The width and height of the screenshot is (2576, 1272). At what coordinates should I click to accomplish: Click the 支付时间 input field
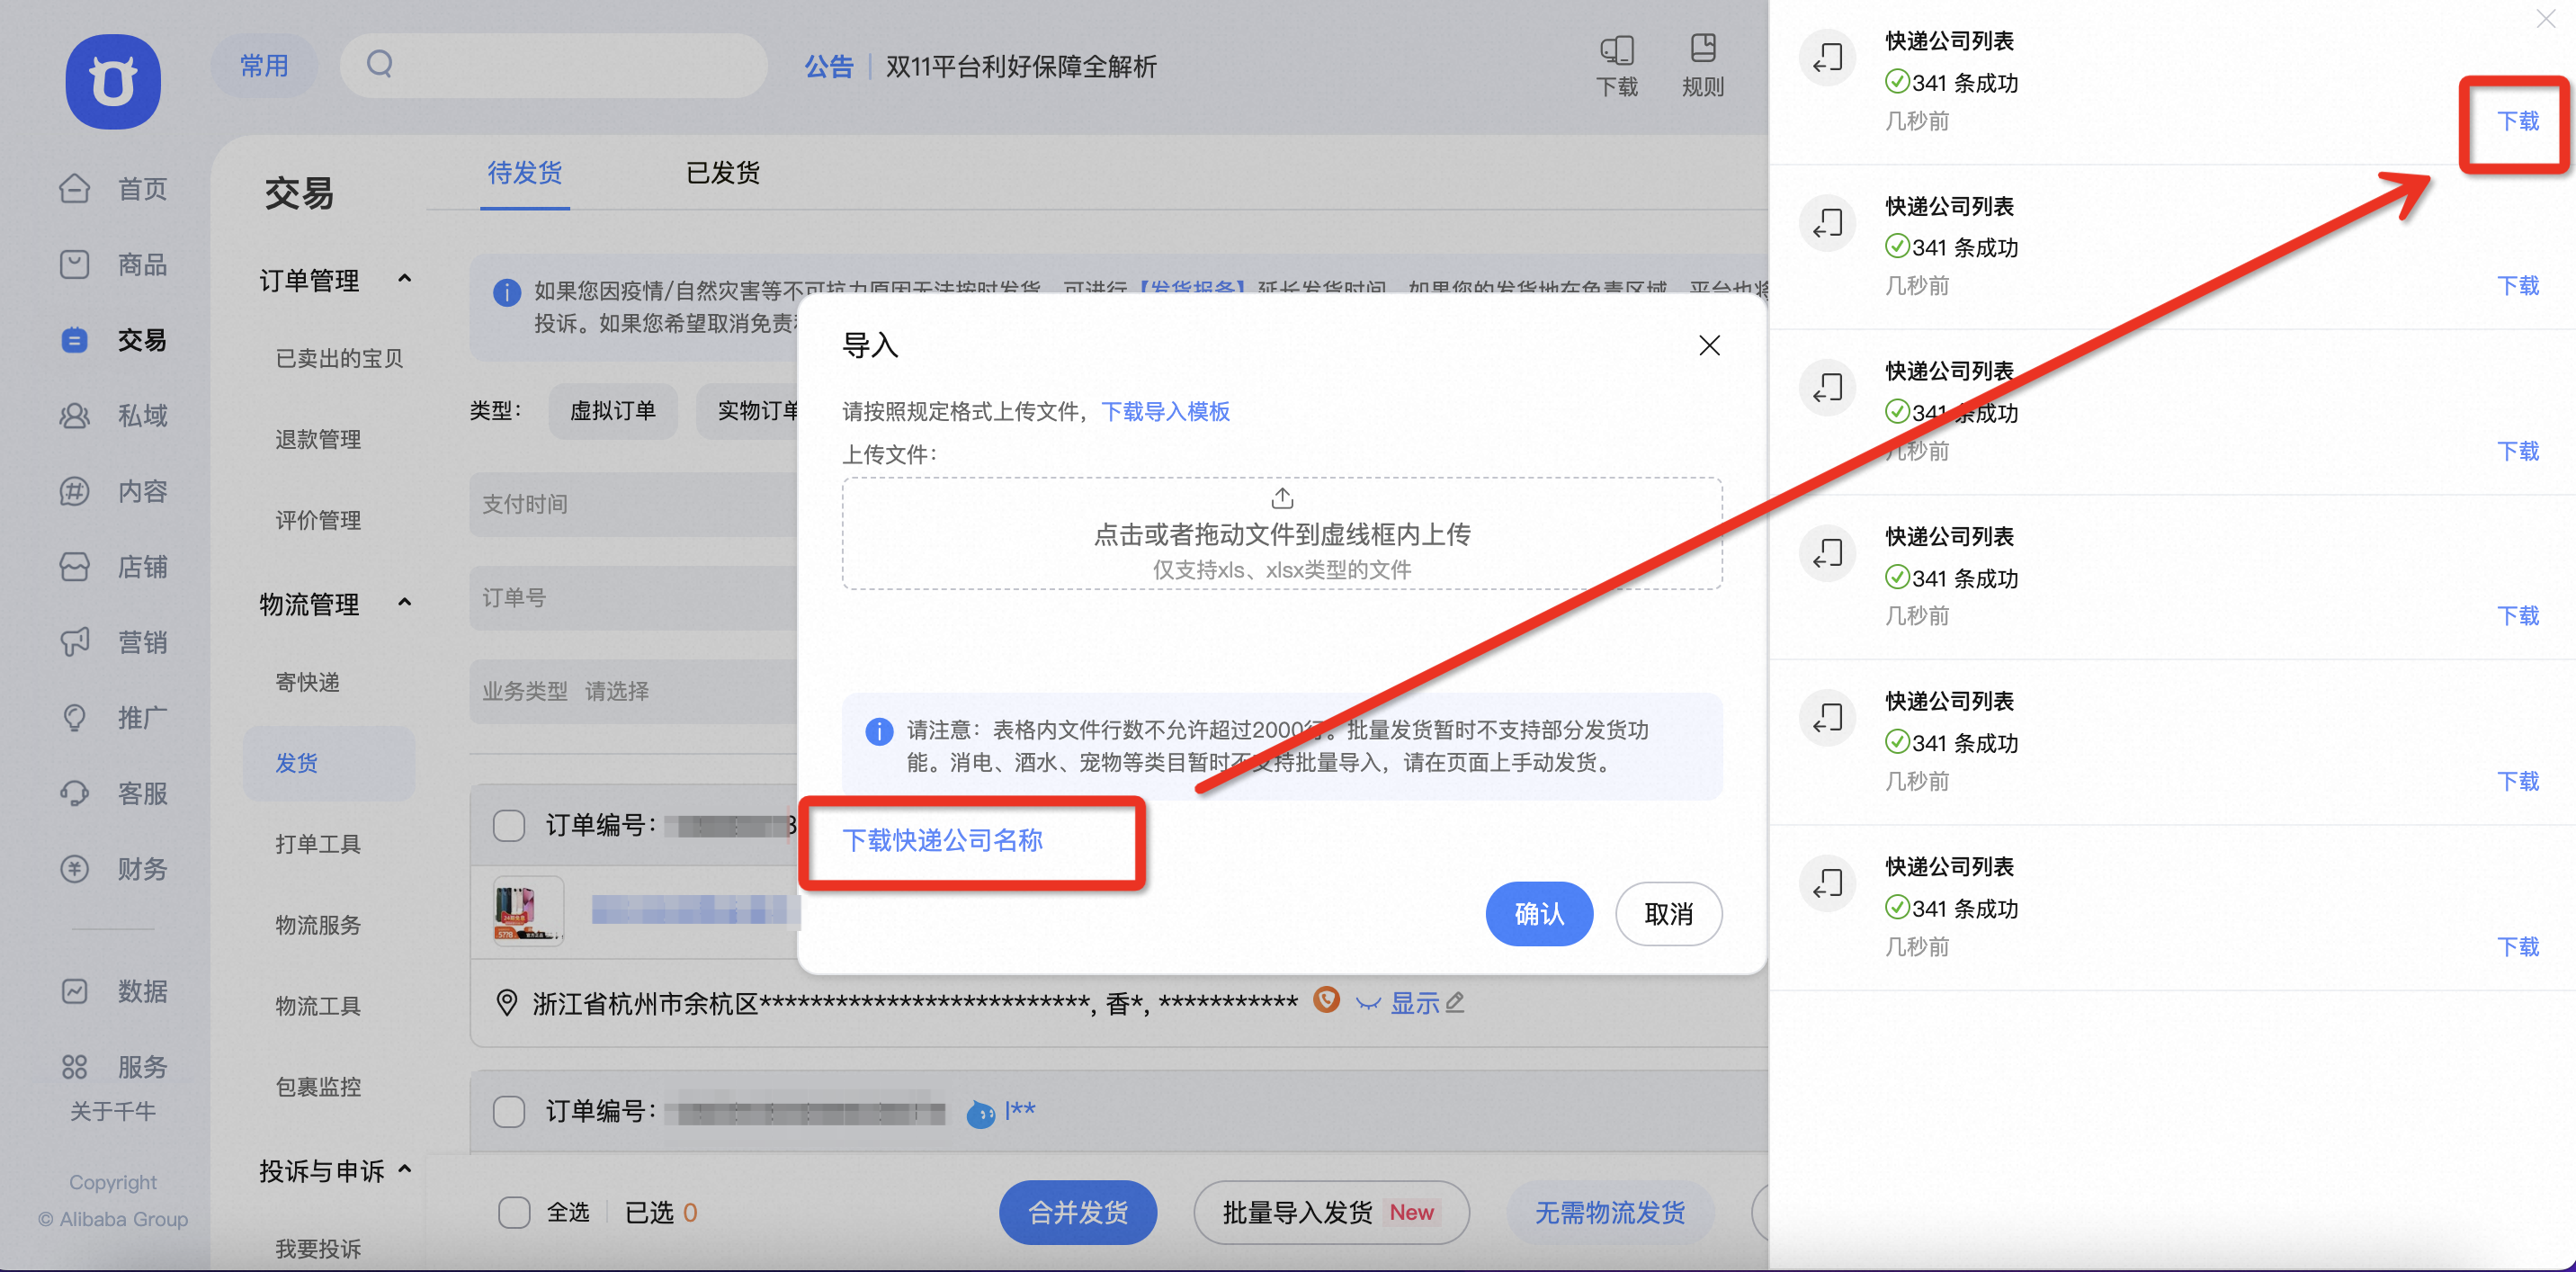click(634, 504)
